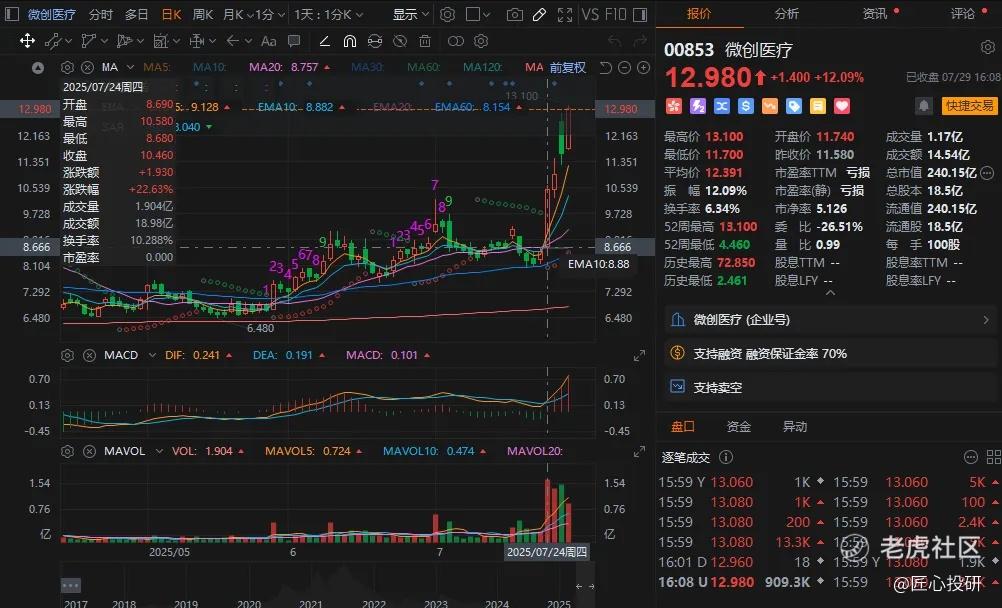The height and width of the screenshot is (608, 1002).
Task: Remove the MA indicator with X
Action: click(88, 67)
